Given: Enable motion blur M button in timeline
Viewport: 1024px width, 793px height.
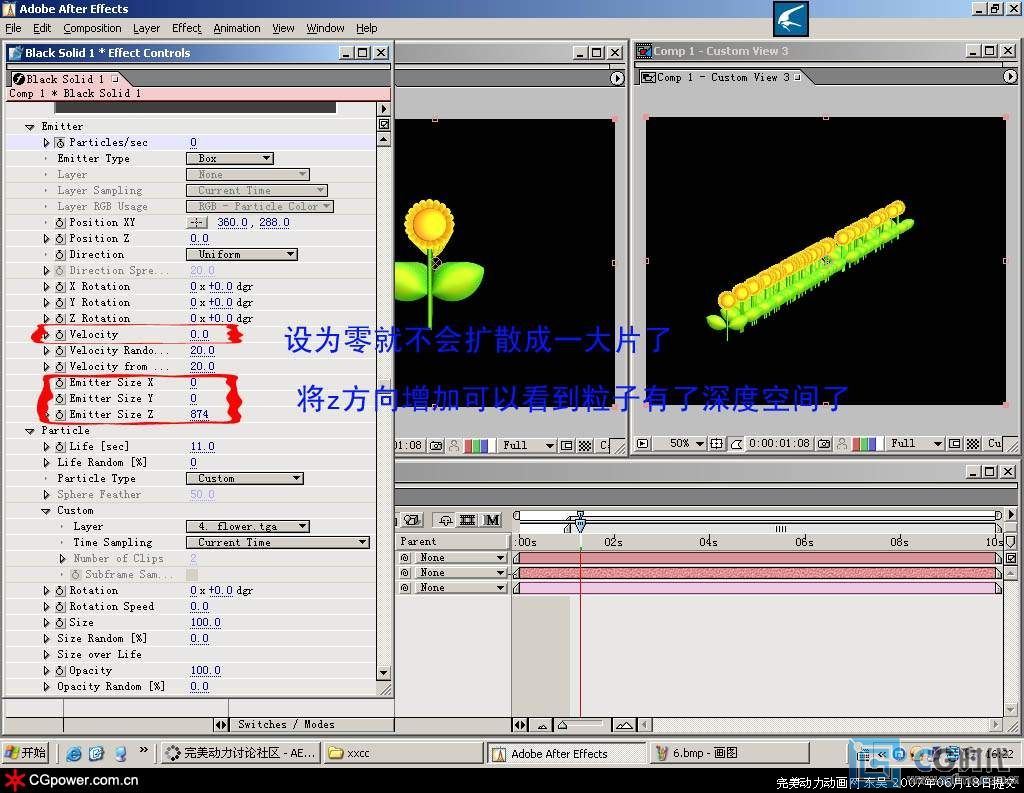Looking at the screenshot, I should (492, 520).
